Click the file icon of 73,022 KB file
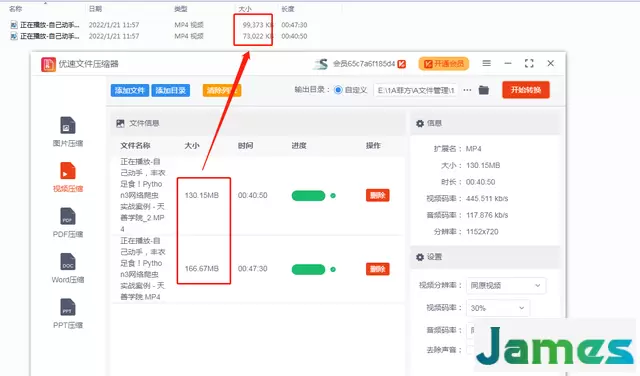Screen dimensions: 640x376 click(14, 36)
